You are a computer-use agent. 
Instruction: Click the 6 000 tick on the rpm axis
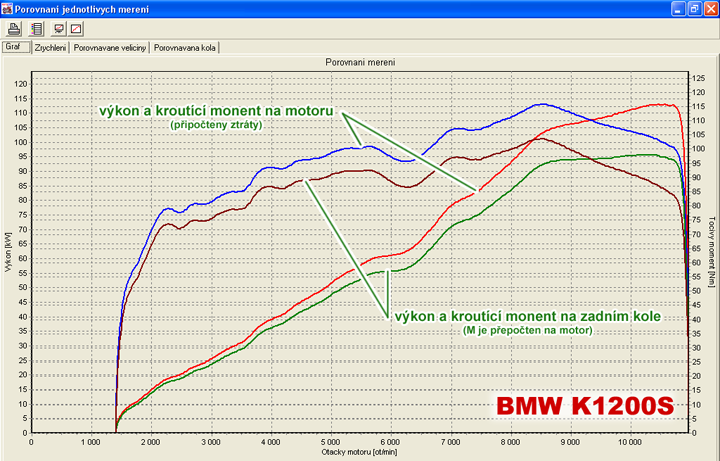tap(390, 442)
